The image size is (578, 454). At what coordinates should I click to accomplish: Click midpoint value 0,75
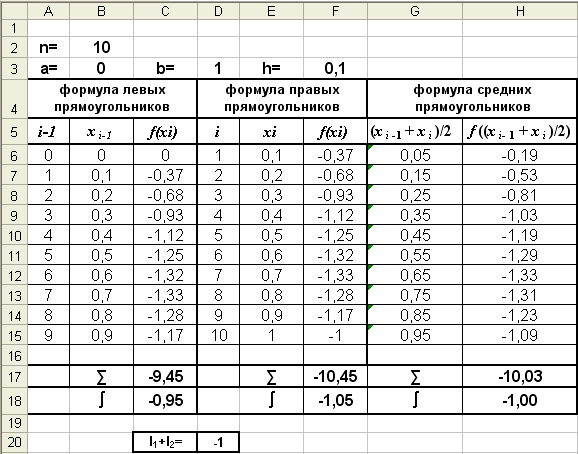(415, 295)
